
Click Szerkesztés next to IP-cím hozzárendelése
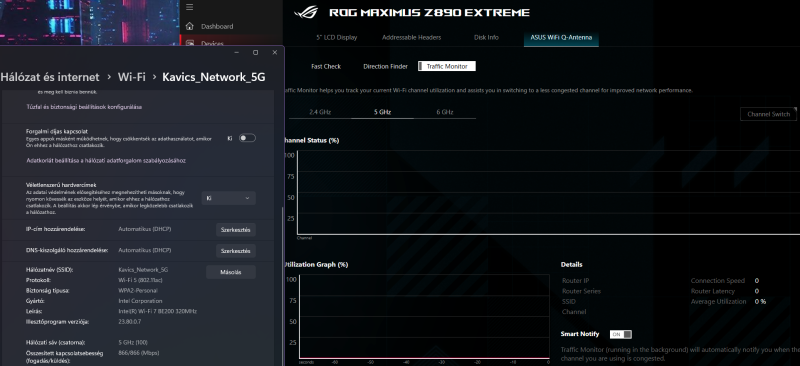pyautogui.click(x=236, y=230)
